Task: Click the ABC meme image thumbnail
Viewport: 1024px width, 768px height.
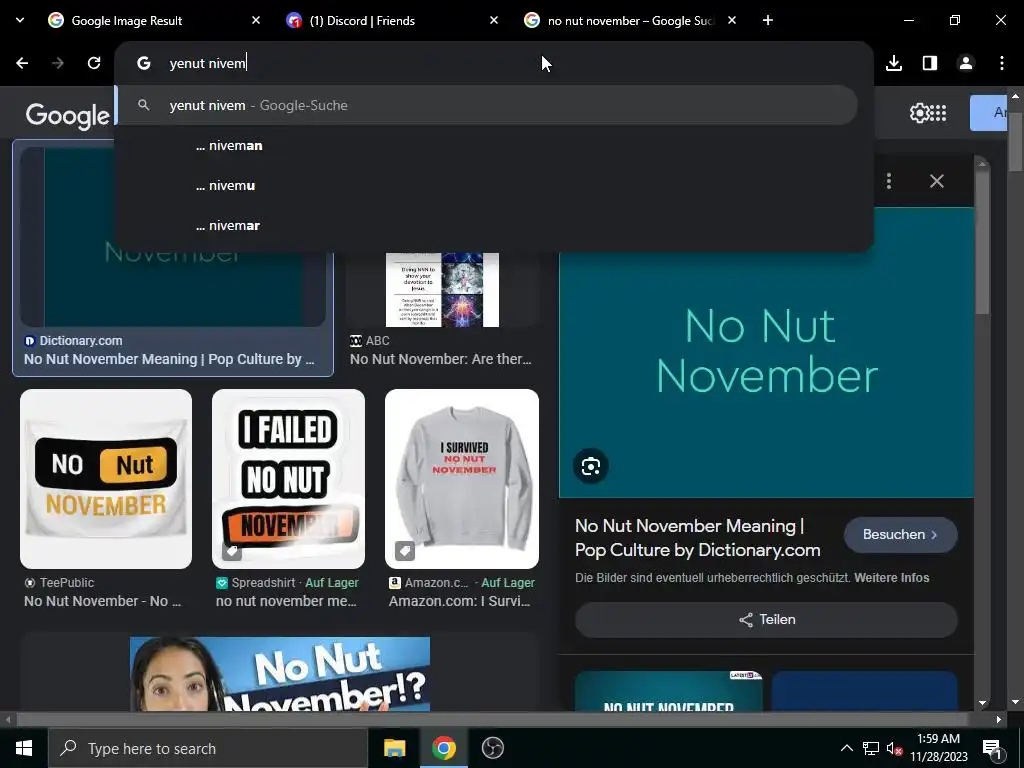Action: point(442,290)
